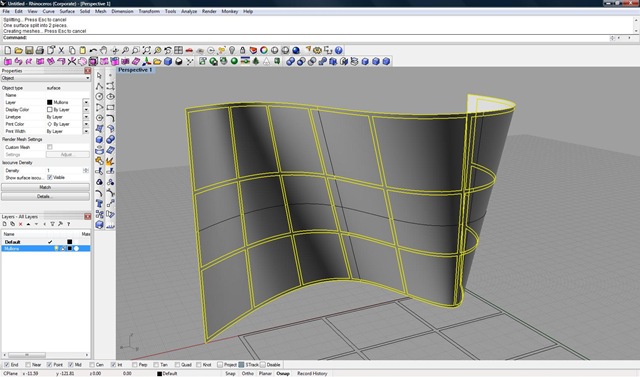Viewport: 640px width, 377px height.
Task: Click the green shaded sphere icon
Action: 234,61
